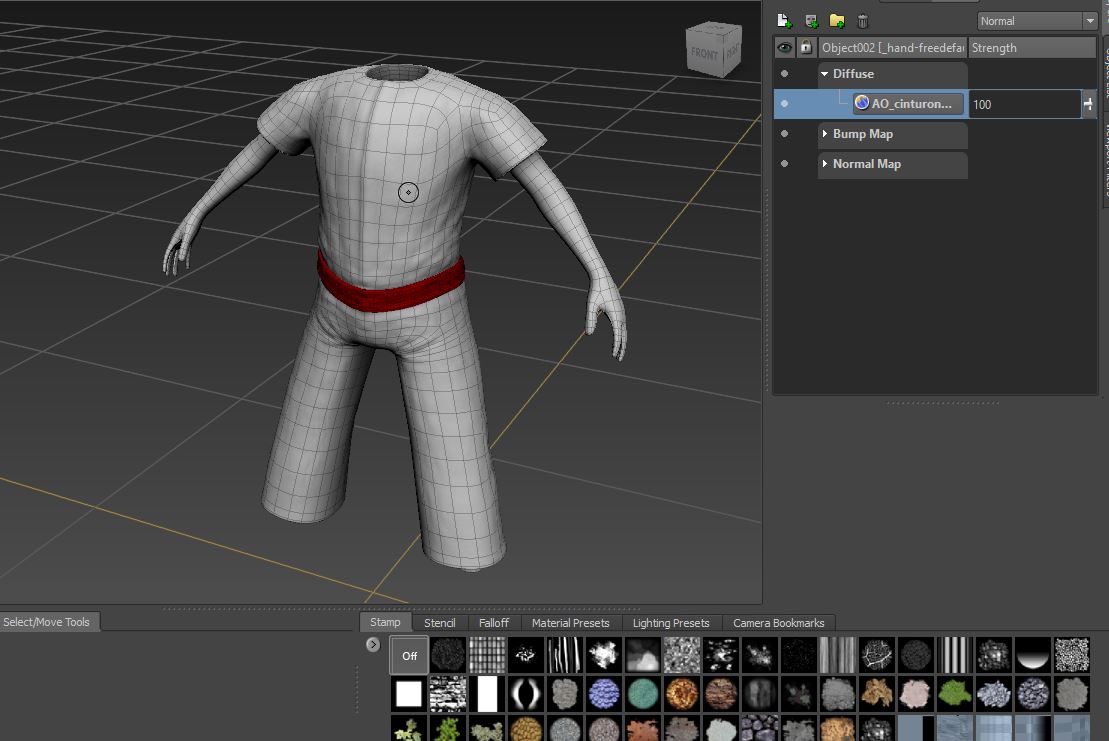Expand the Normal Map channel group
The image size is (1109, 741).
[825, 164]
